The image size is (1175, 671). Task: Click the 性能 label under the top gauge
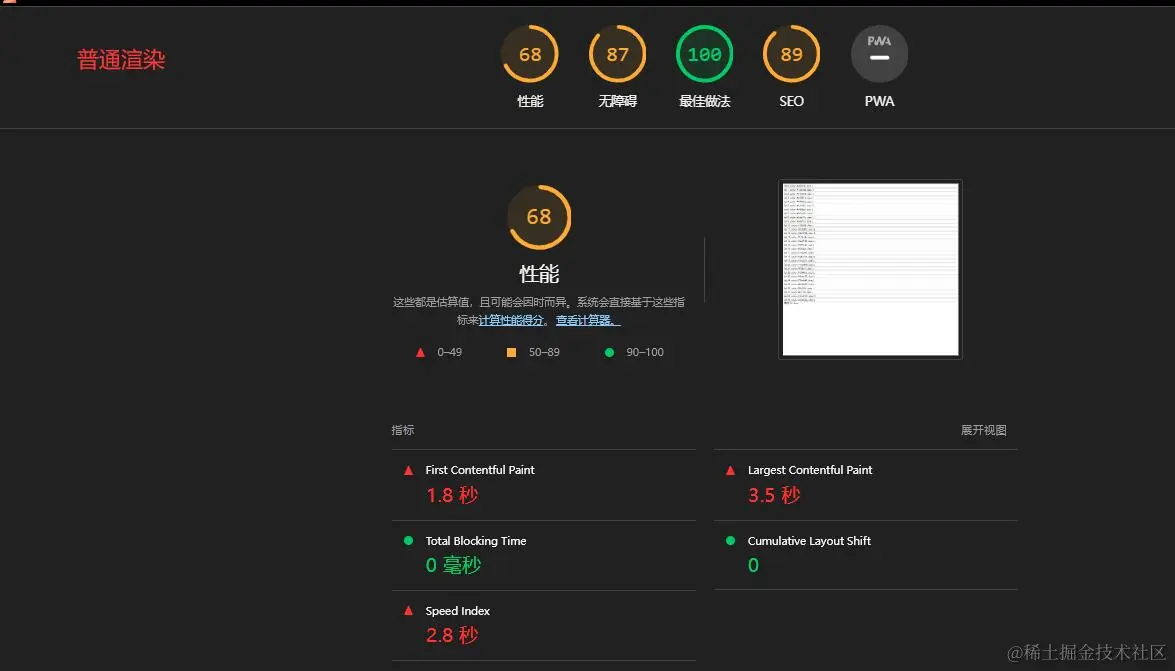[x=530, y=101]
